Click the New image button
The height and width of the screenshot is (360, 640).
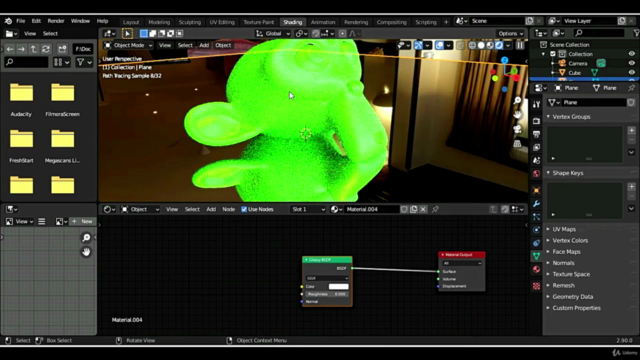pos(82,221)
